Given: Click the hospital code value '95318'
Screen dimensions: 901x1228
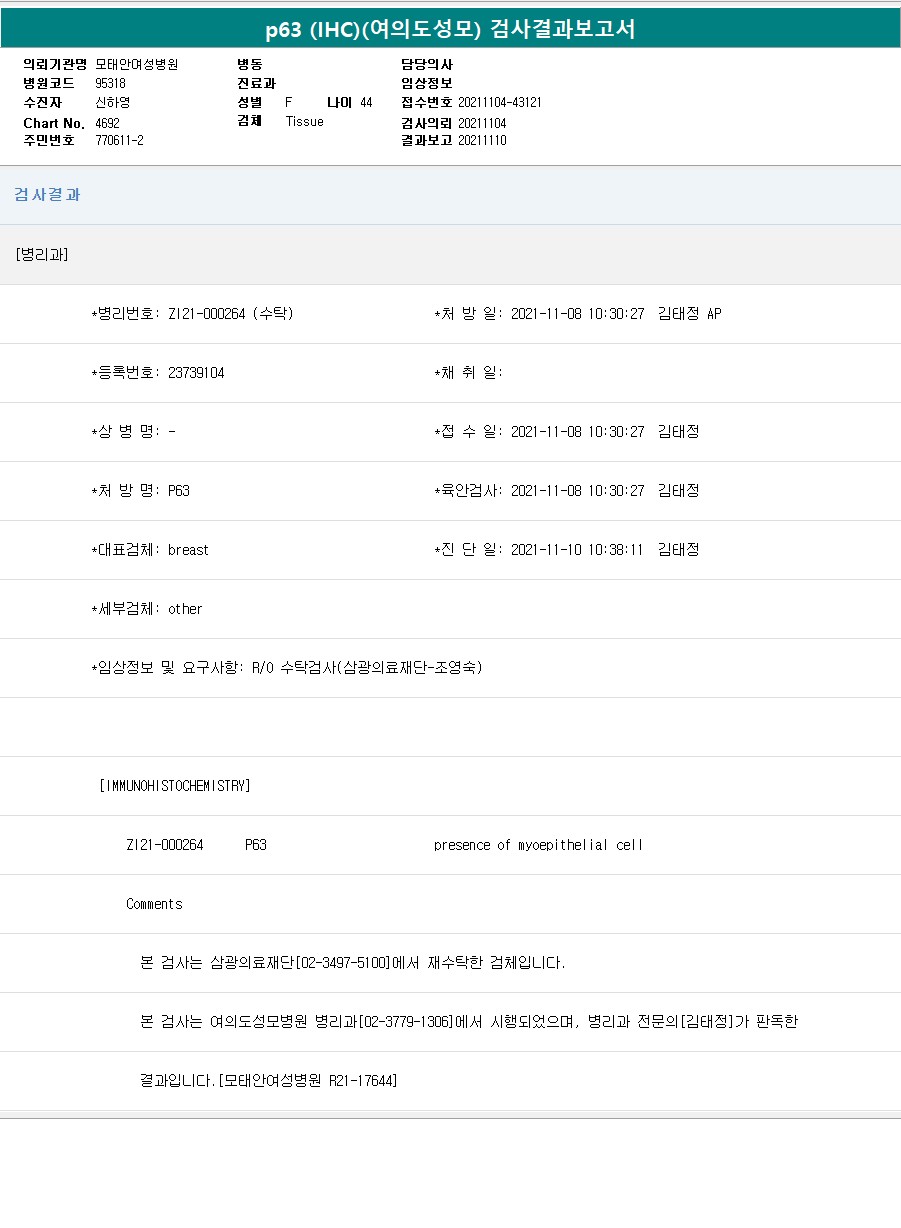Looking at the screenshot, I should (x=110, y=83).
